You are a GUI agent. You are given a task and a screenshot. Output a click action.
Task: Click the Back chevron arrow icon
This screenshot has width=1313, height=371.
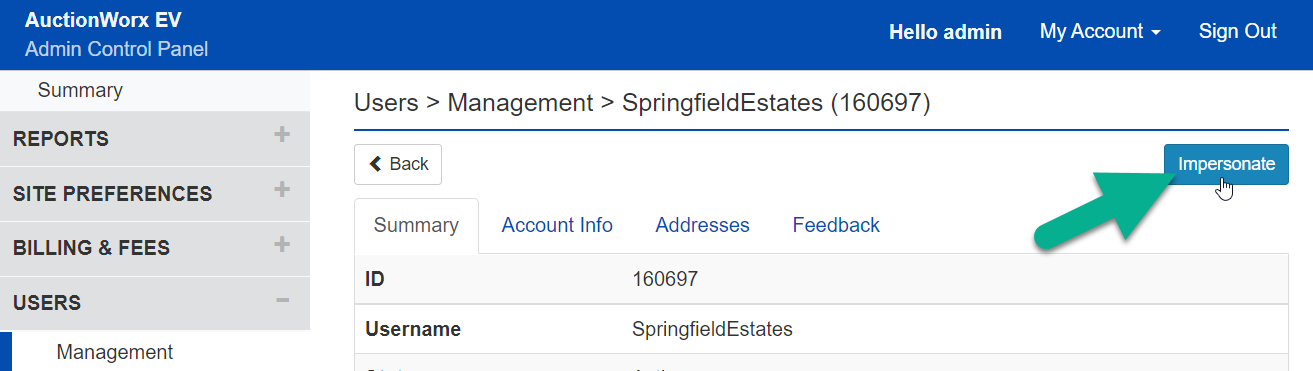[376, 164]
